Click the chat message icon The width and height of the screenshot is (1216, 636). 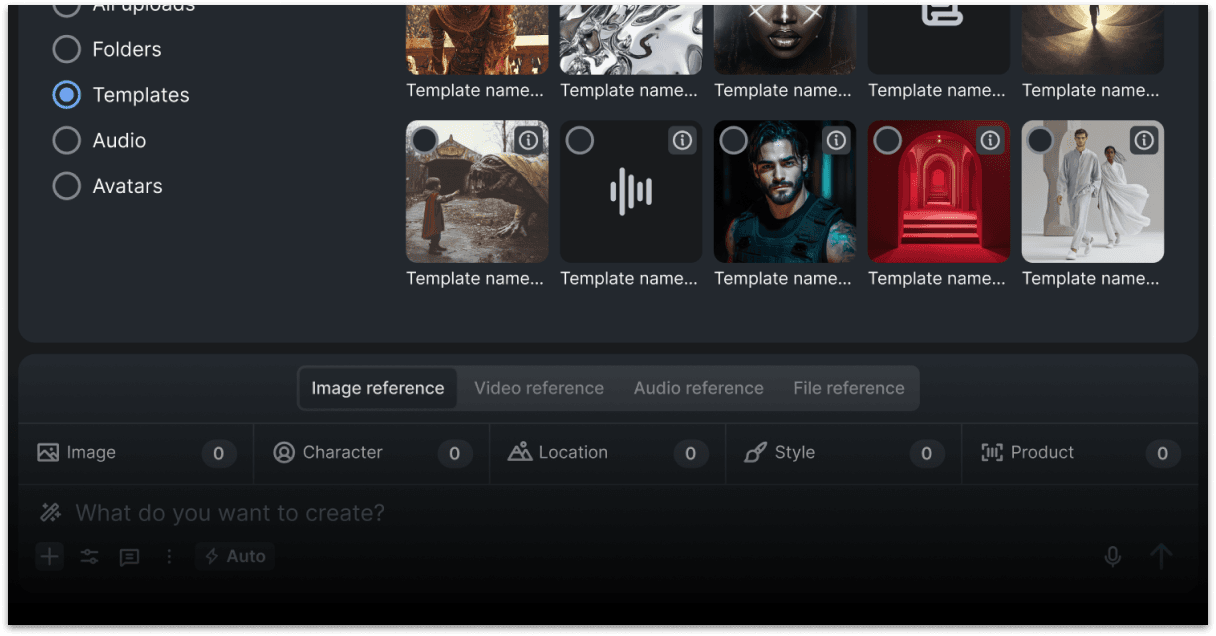pos(129,557)
